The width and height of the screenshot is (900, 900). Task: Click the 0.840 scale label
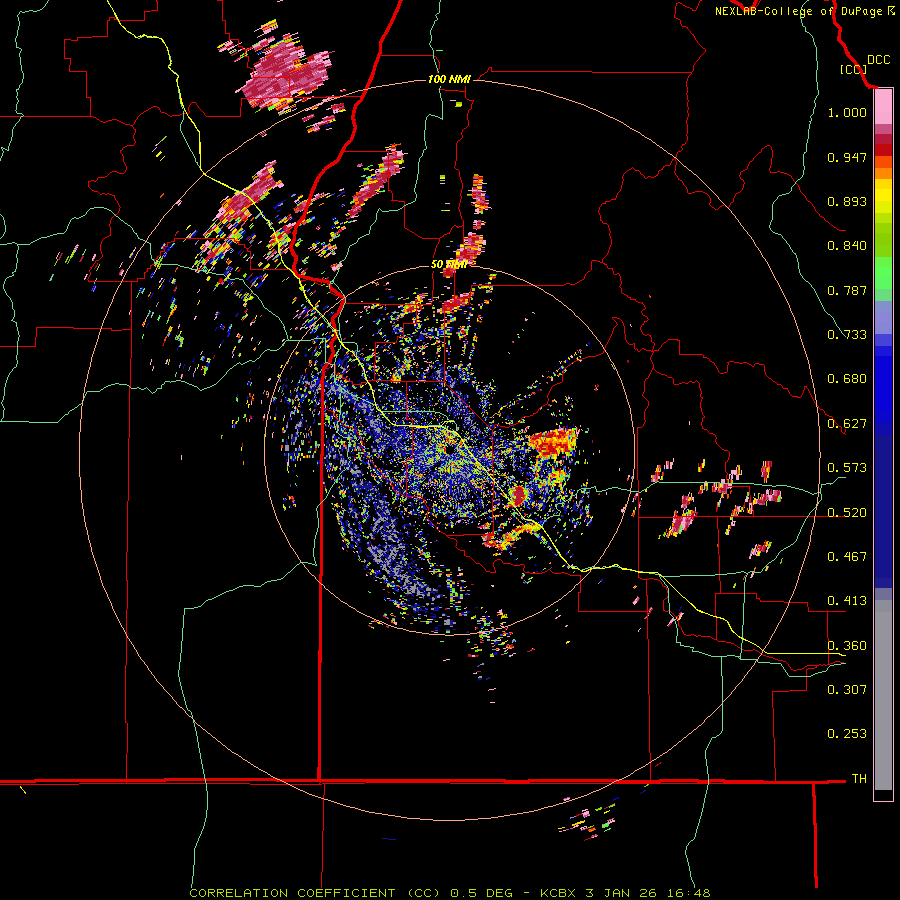click(847, 246)
